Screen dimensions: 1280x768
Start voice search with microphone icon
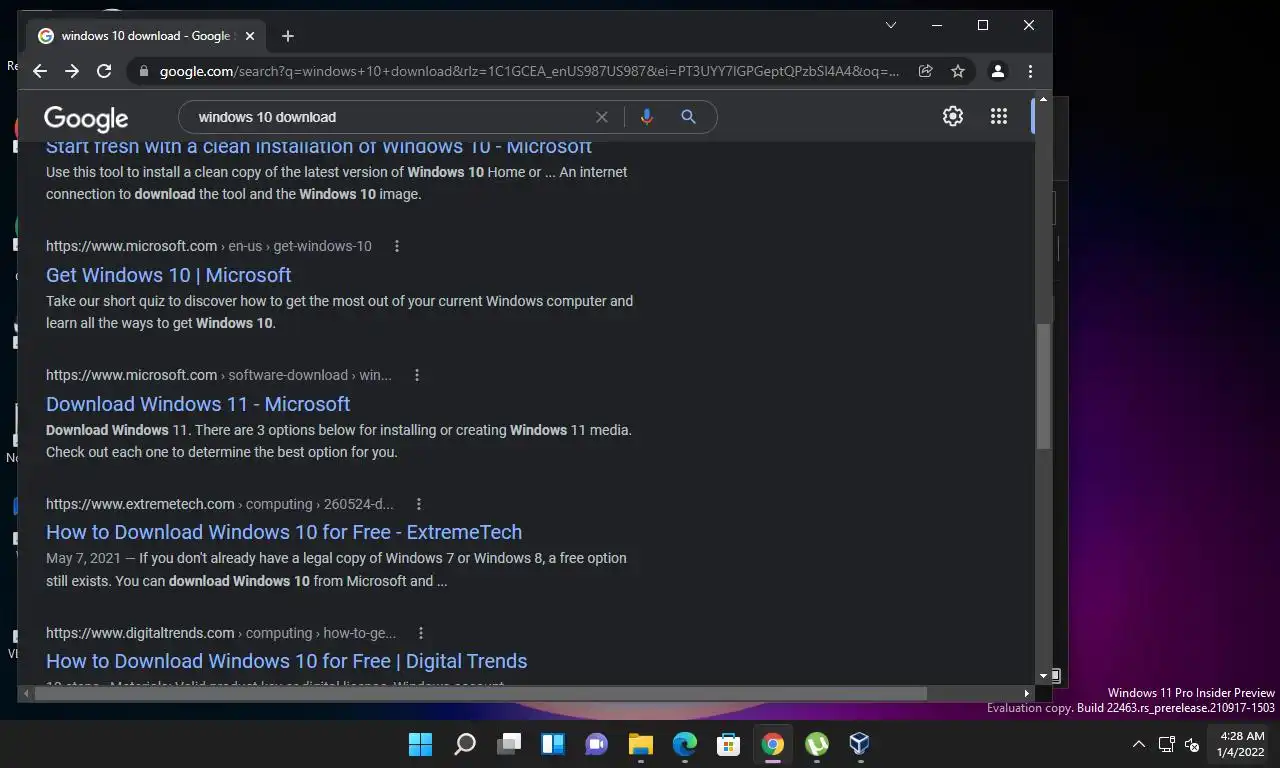click(x=647, y=117)
